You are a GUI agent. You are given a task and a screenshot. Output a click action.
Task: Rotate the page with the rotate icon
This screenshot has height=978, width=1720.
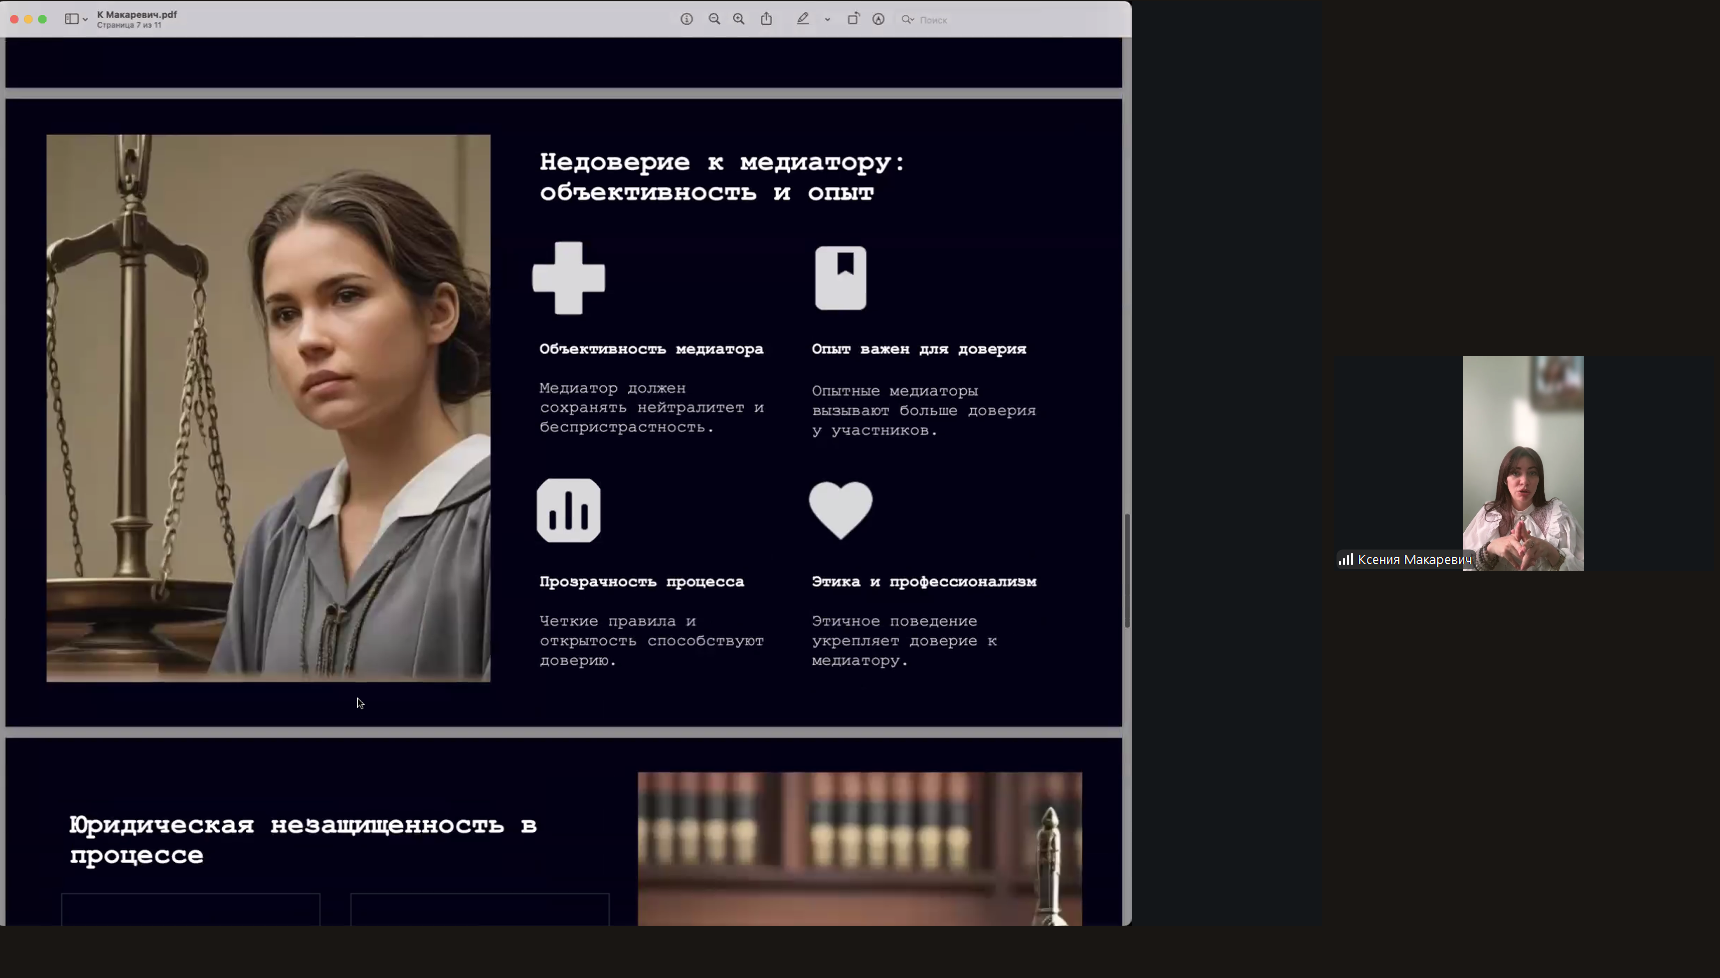point(853,19)
